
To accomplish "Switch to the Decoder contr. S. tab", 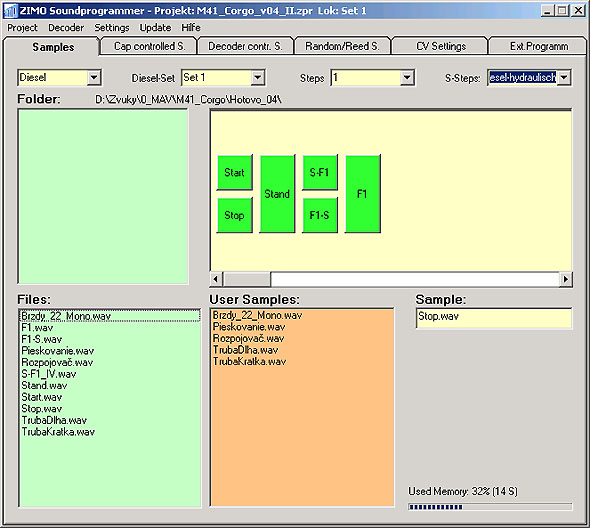I will [245, 46].
